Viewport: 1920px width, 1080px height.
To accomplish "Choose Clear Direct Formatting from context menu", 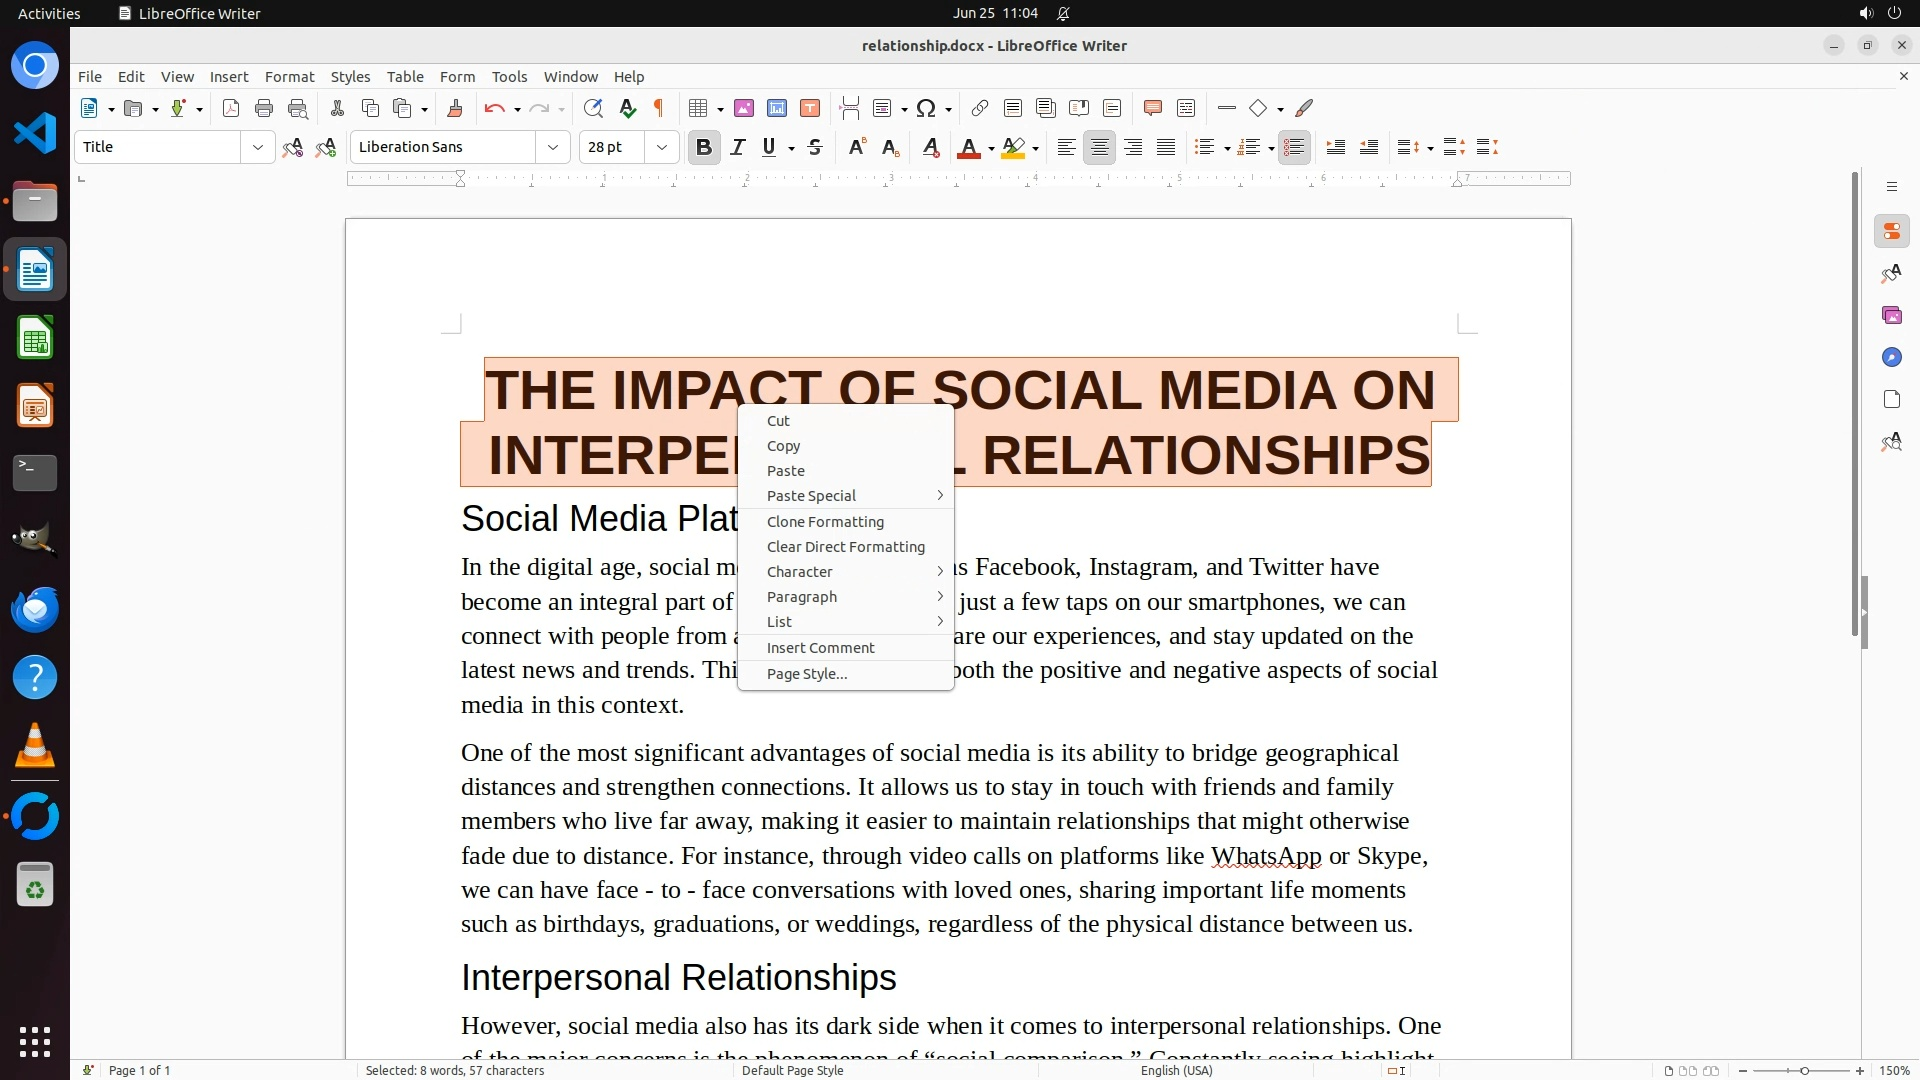I will pyautogui.click(x=845, y=547).
